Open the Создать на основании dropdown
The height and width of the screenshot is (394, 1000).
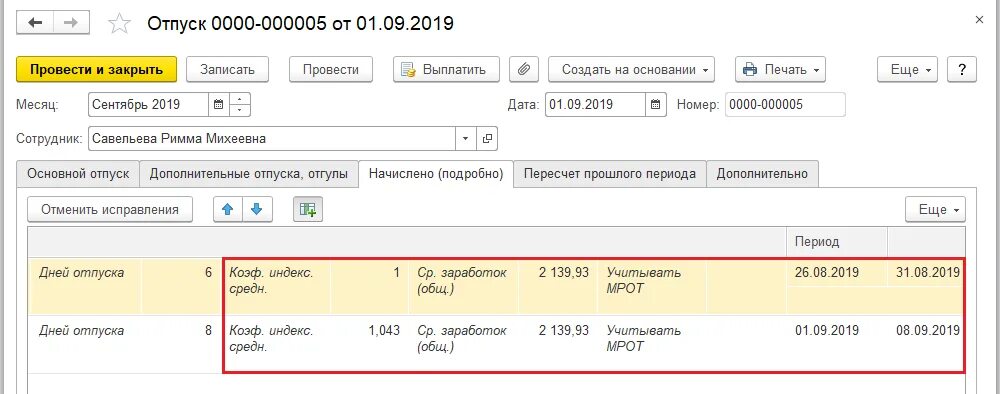(631, 69)
